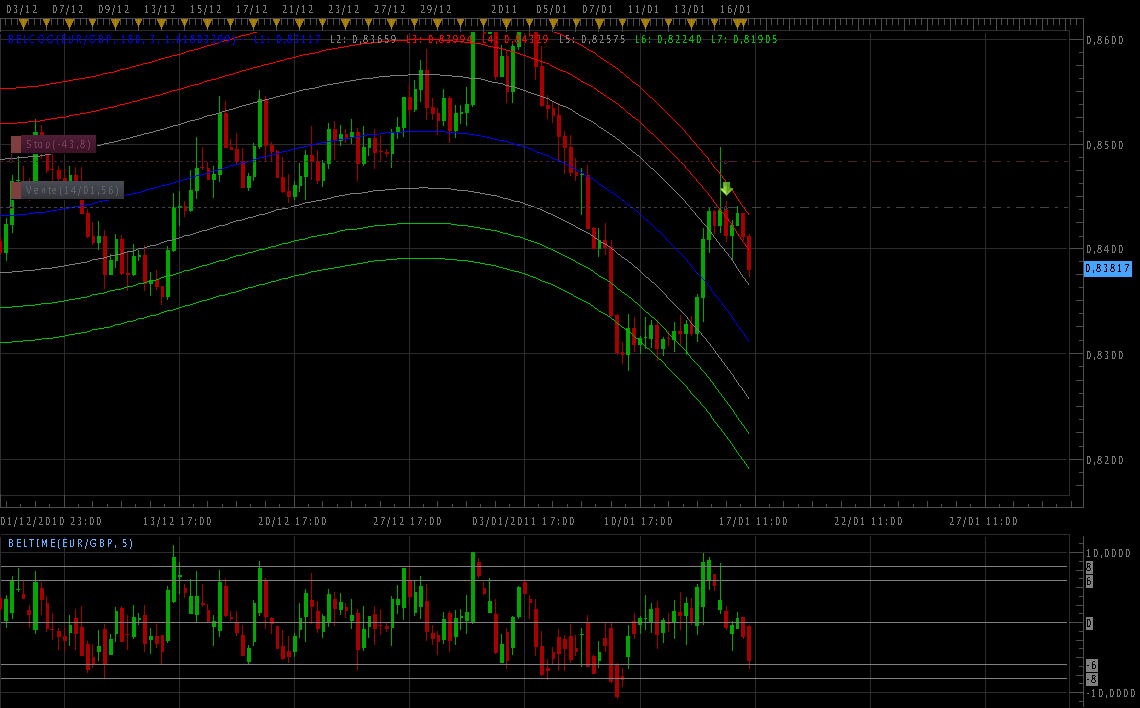Click the level 6 tag in the oscillator scale

(1089, 581)
